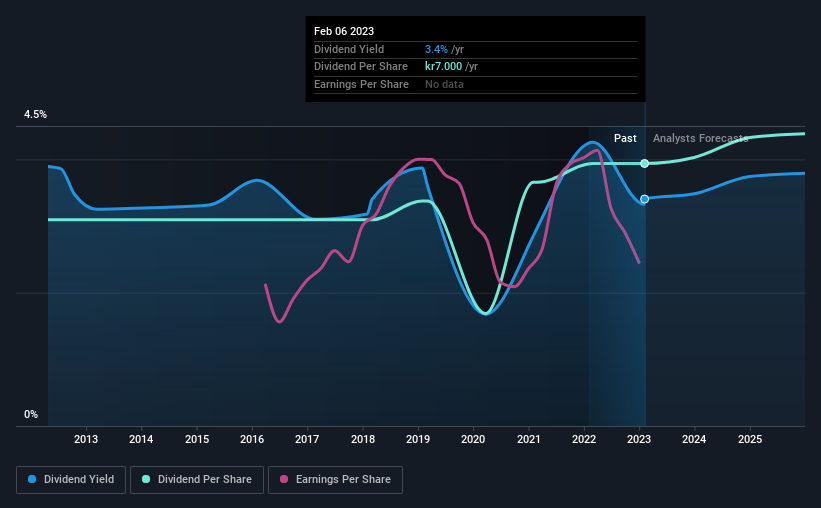Toggle the Dividend Yield legend series

click(71, 480)
